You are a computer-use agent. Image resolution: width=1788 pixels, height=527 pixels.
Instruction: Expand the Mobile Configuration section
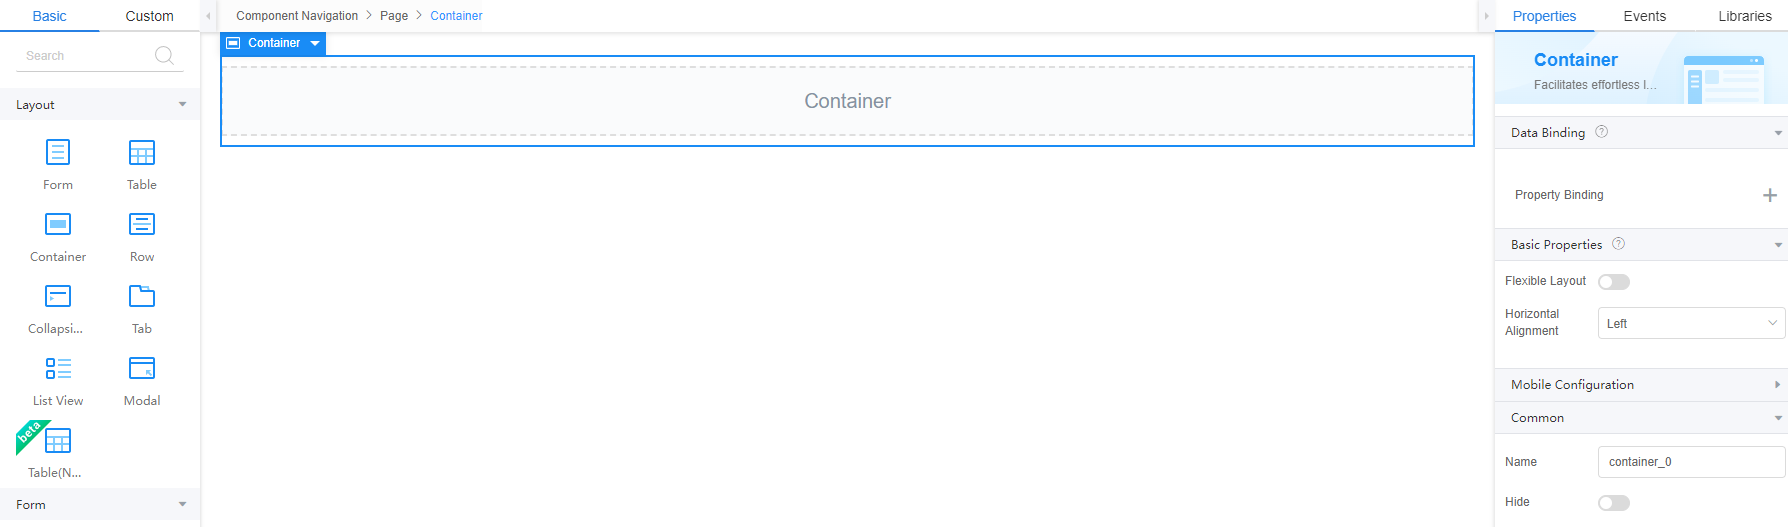(x=1640, y=385)
